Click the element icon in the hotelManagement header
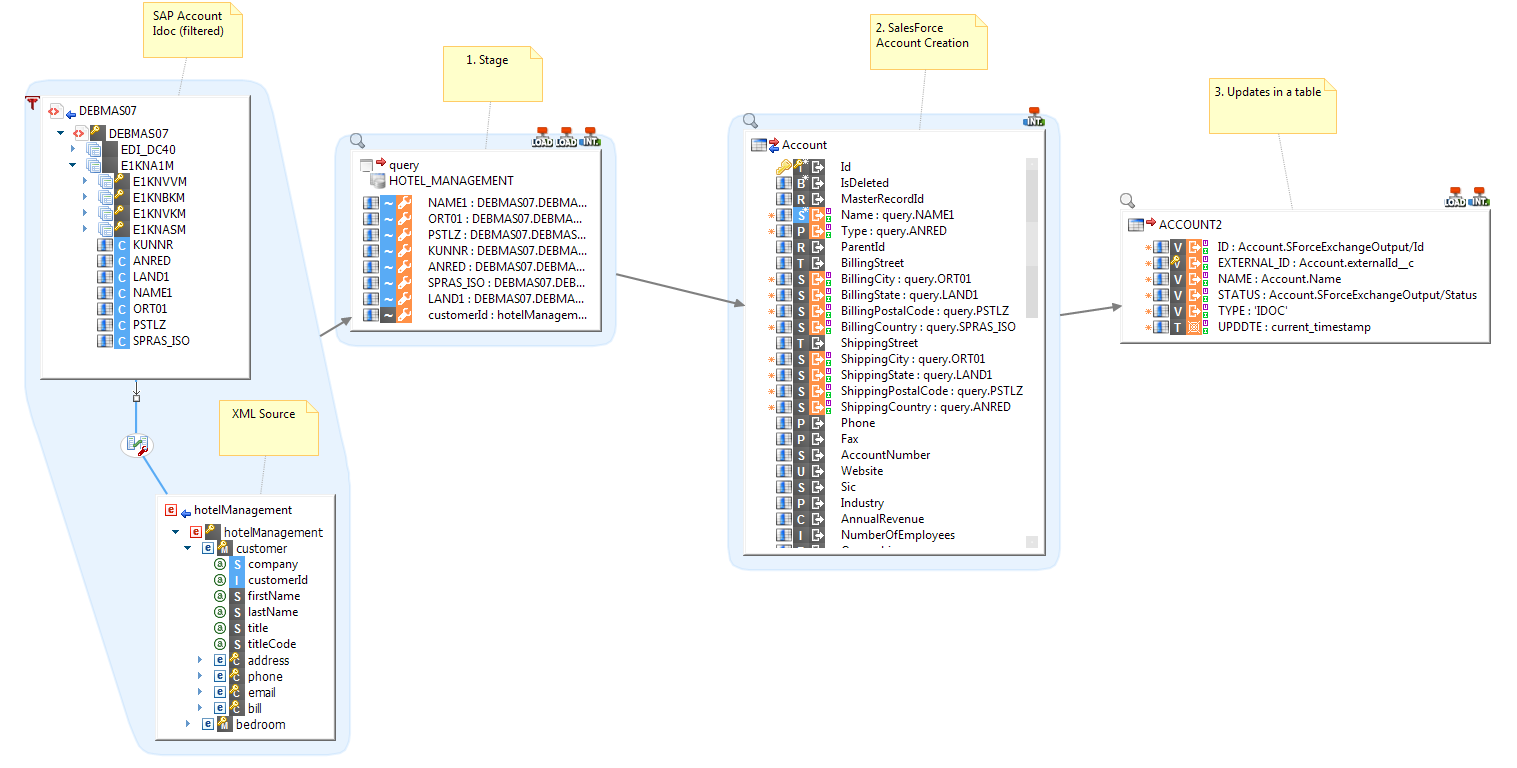 pos(170,510)
